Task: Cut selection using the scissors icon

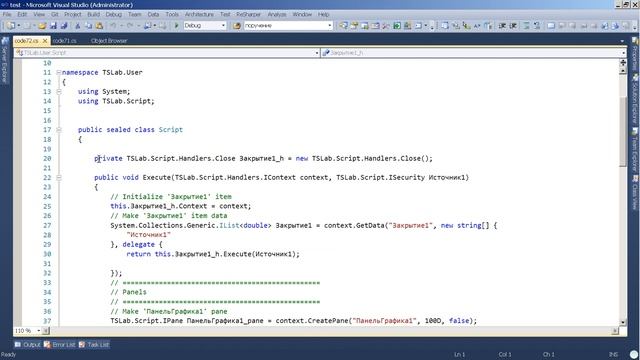Action: [x=78, y=25]
